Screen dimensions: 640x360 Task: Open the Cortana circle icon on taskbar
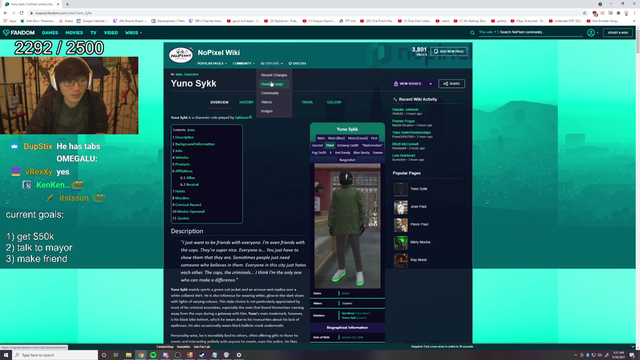click(104, 355)
